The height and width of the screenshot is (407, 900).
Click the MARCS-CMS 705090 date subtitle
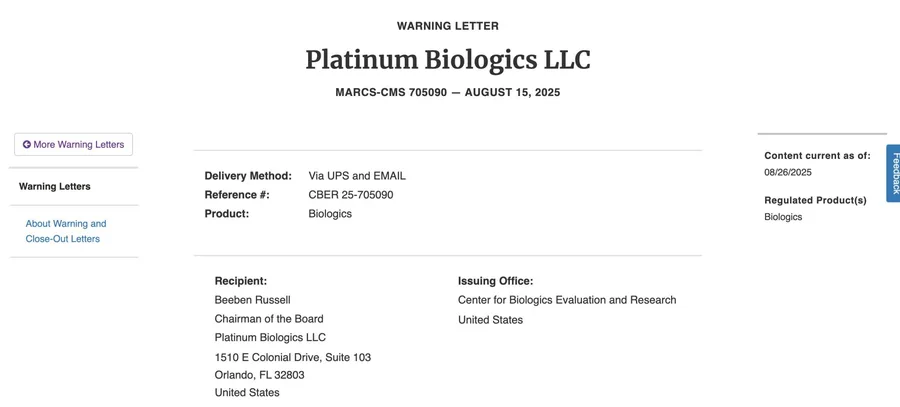[x=448, y=92]
